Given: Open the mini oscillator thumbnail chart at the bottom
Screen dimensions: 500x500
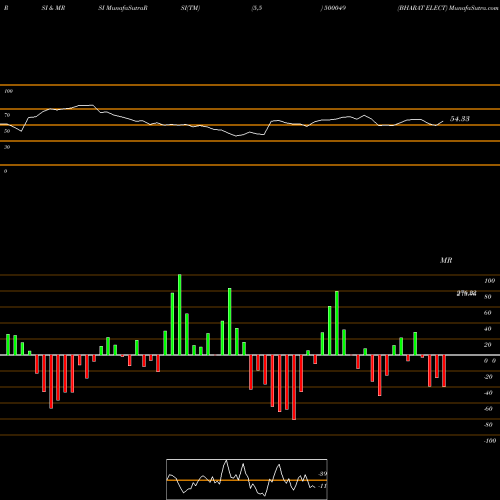Looking at the screenshot, I should tap(247, 479).
